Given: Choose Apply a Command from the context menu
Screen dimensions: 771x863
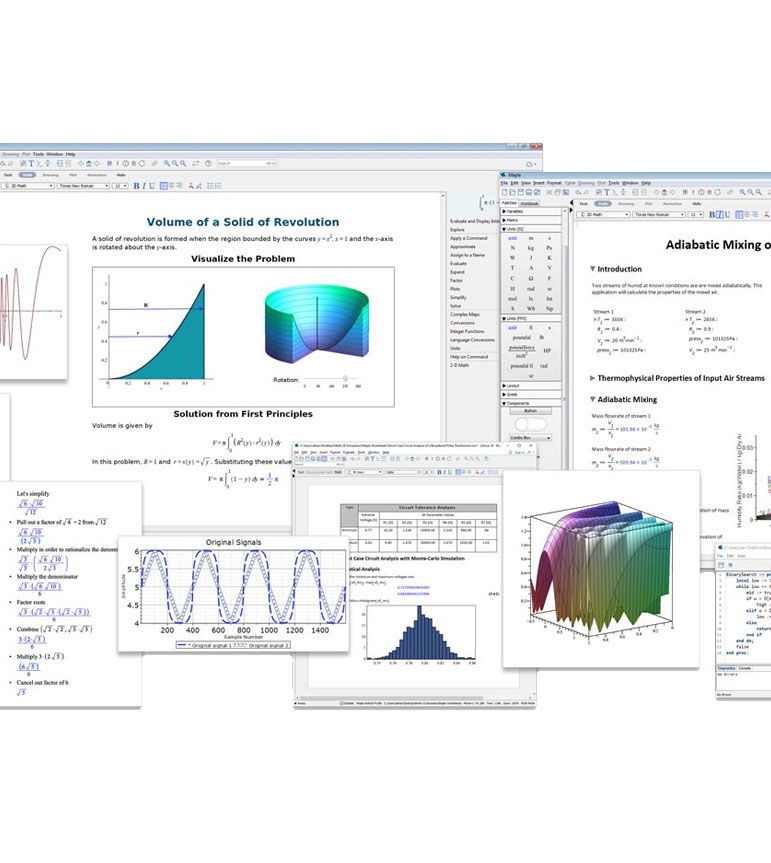Looking at the screenshot, I should coord(469,238).
